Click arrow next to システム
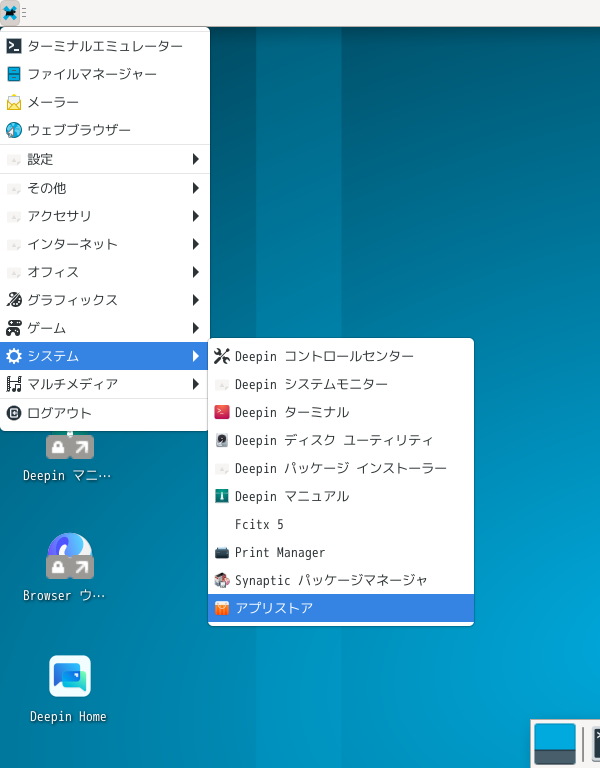Screen dimensions: 600x768 pyautogui.click(x=196, y=356)
